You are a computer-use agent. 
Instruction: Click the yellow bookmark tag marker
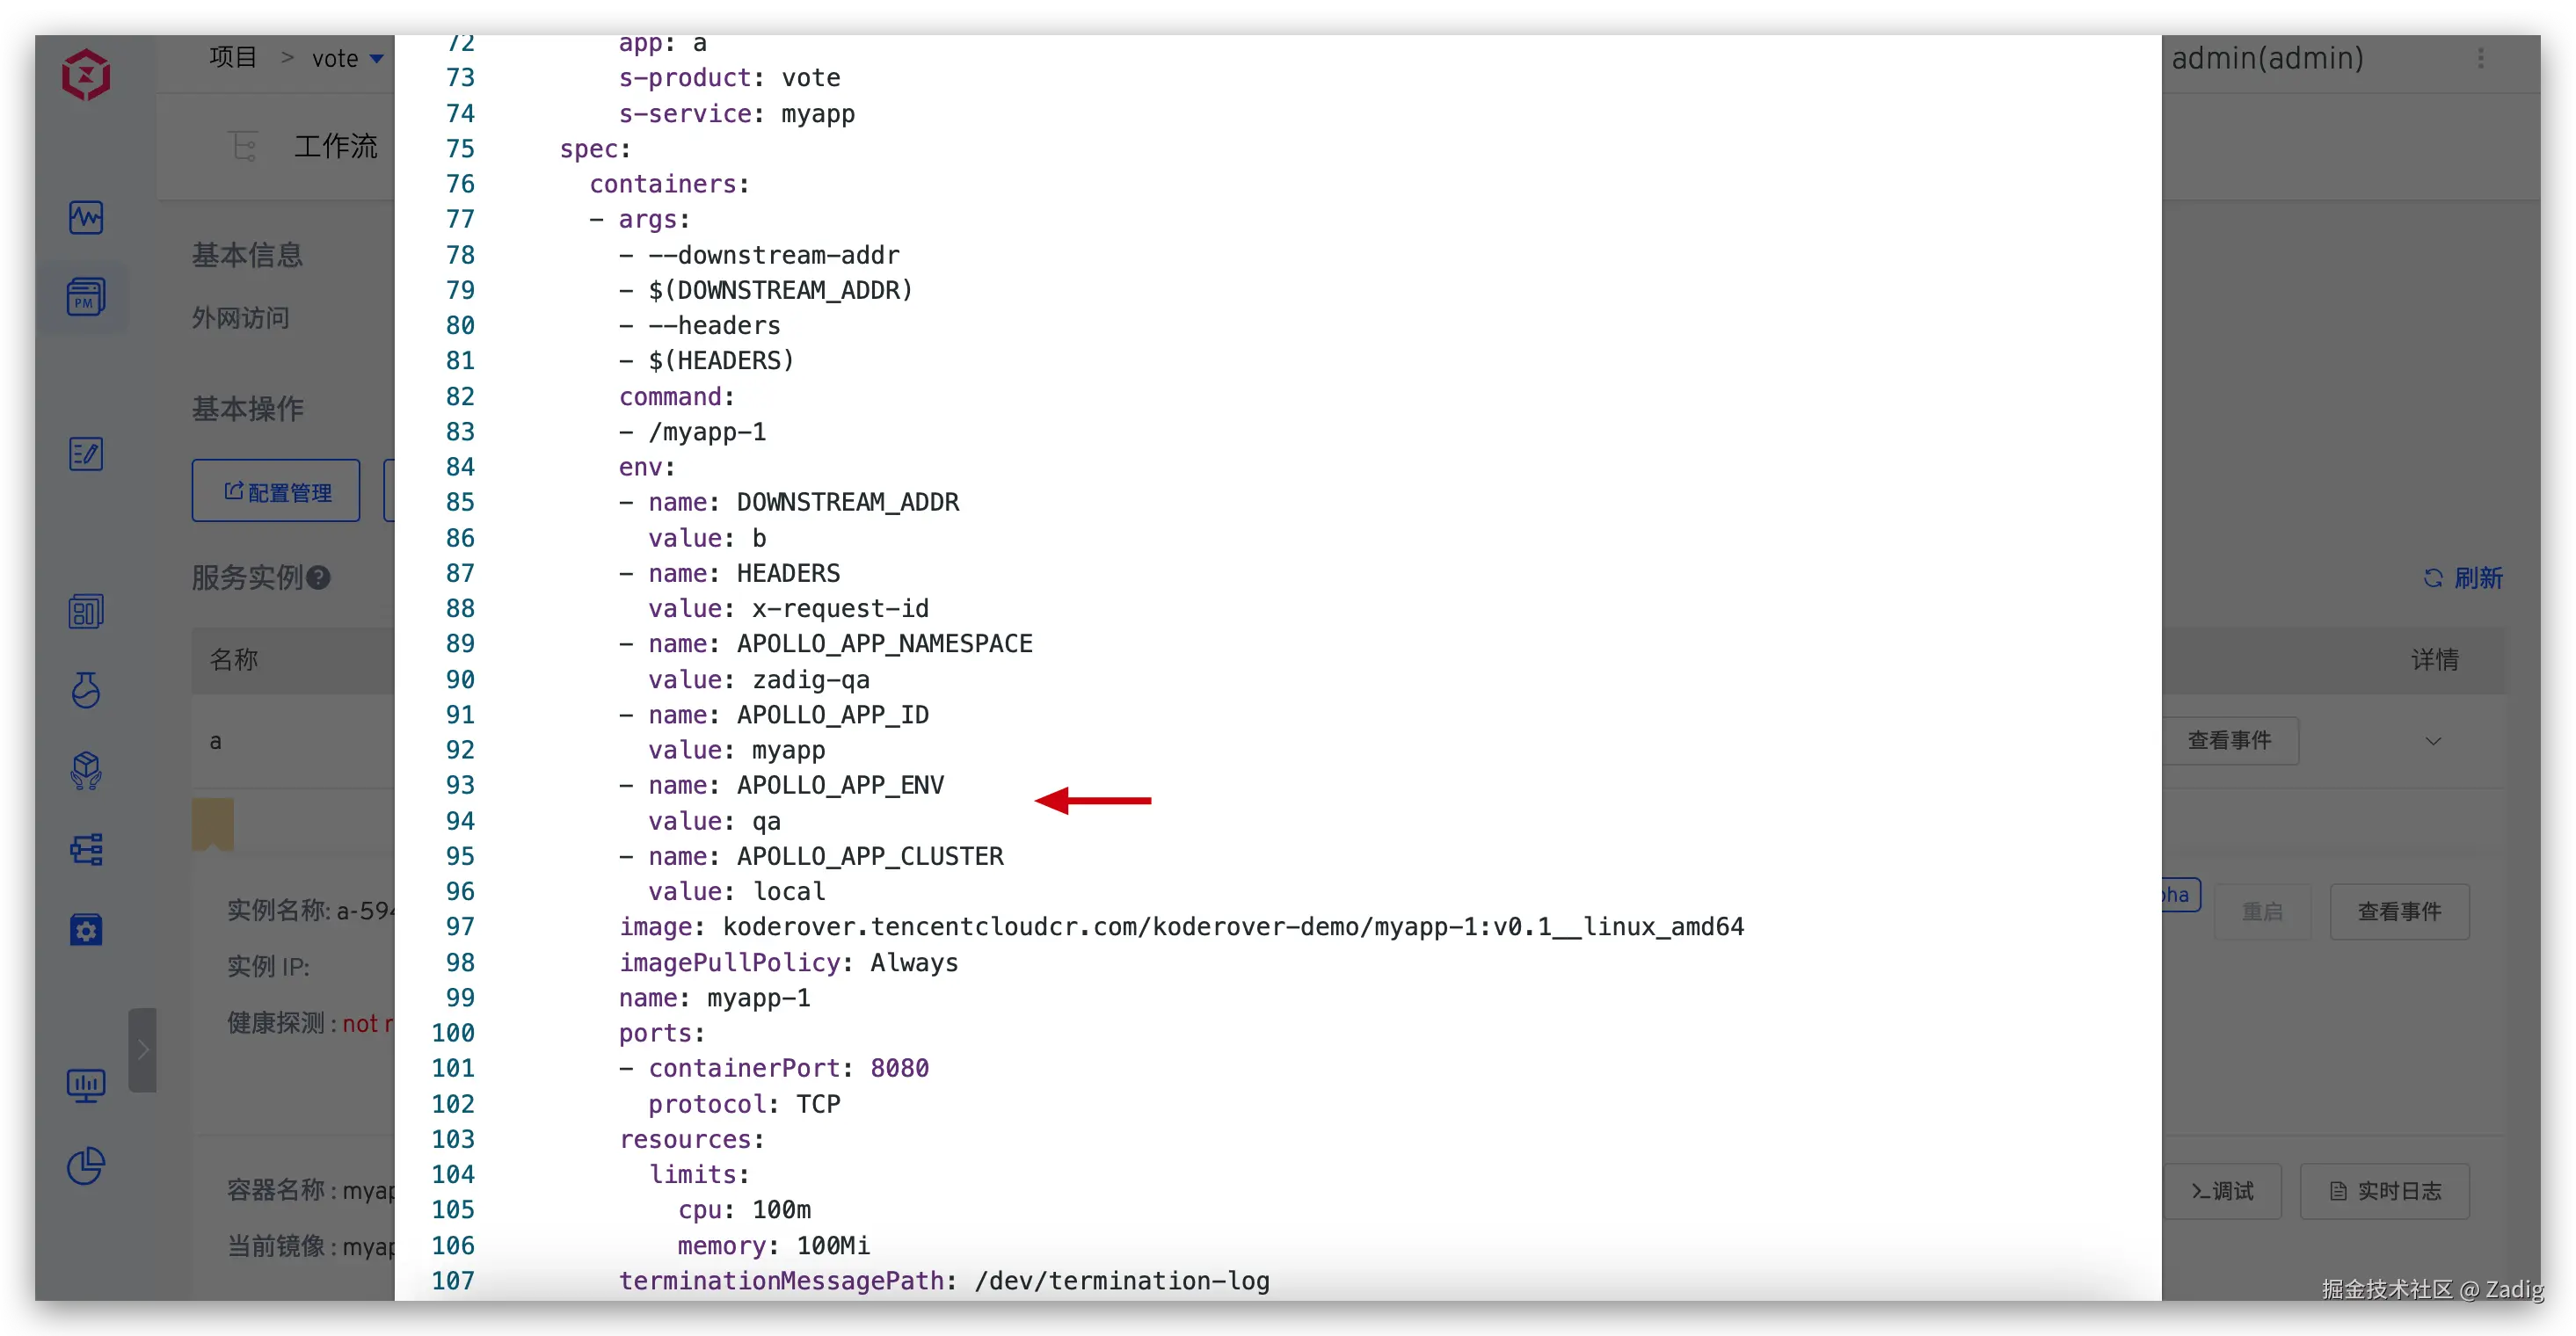pos(212,824)
